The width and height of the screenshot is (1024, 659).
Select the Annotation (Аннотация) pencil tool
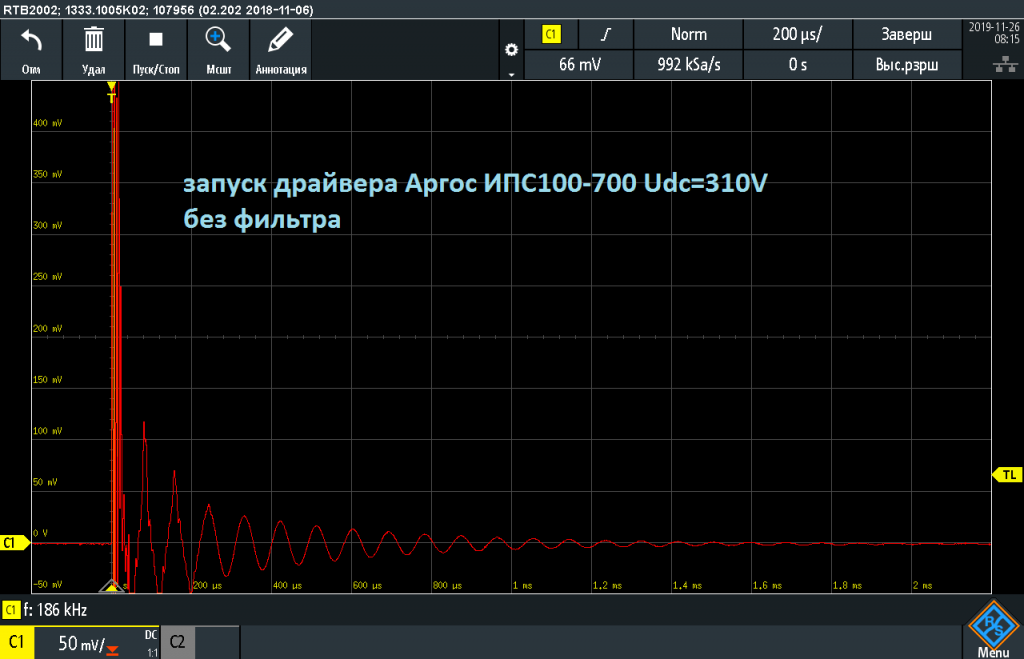click(x=281, y=40)
